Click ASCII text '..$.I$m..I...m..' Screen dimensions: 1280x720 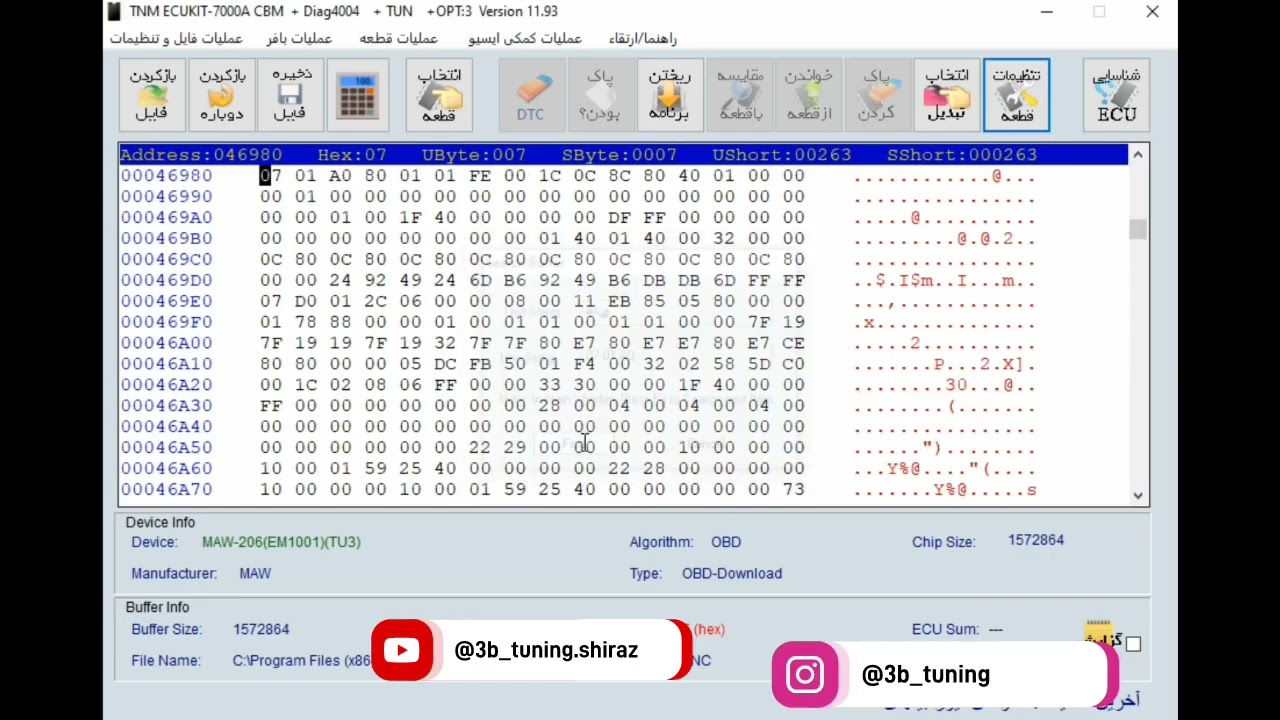[945, 281]
